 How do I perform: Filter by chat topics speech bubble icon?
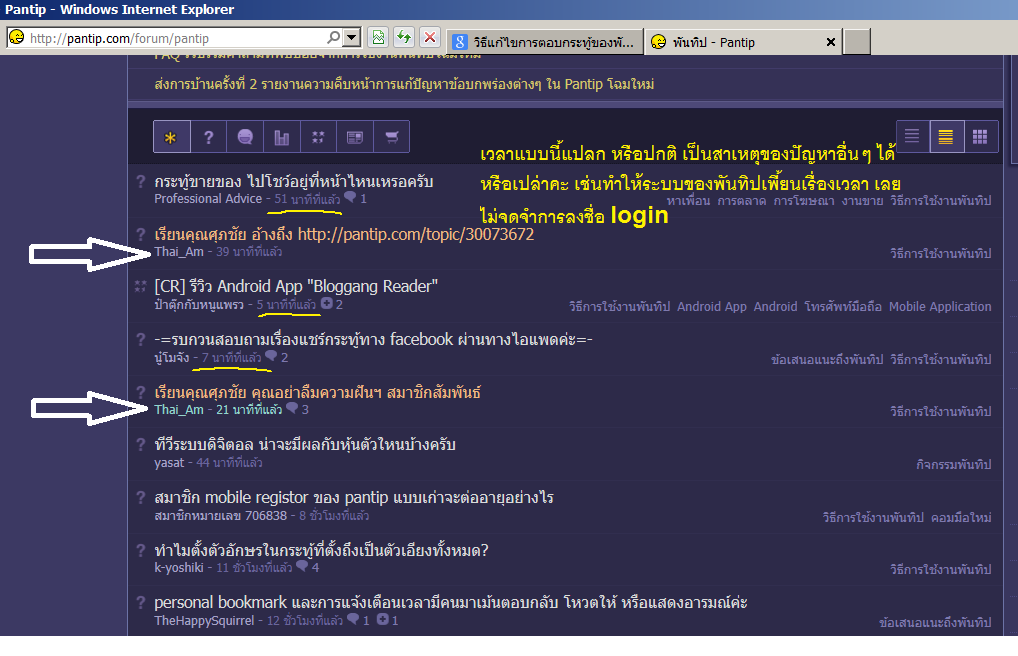click(x=245, y=137)
